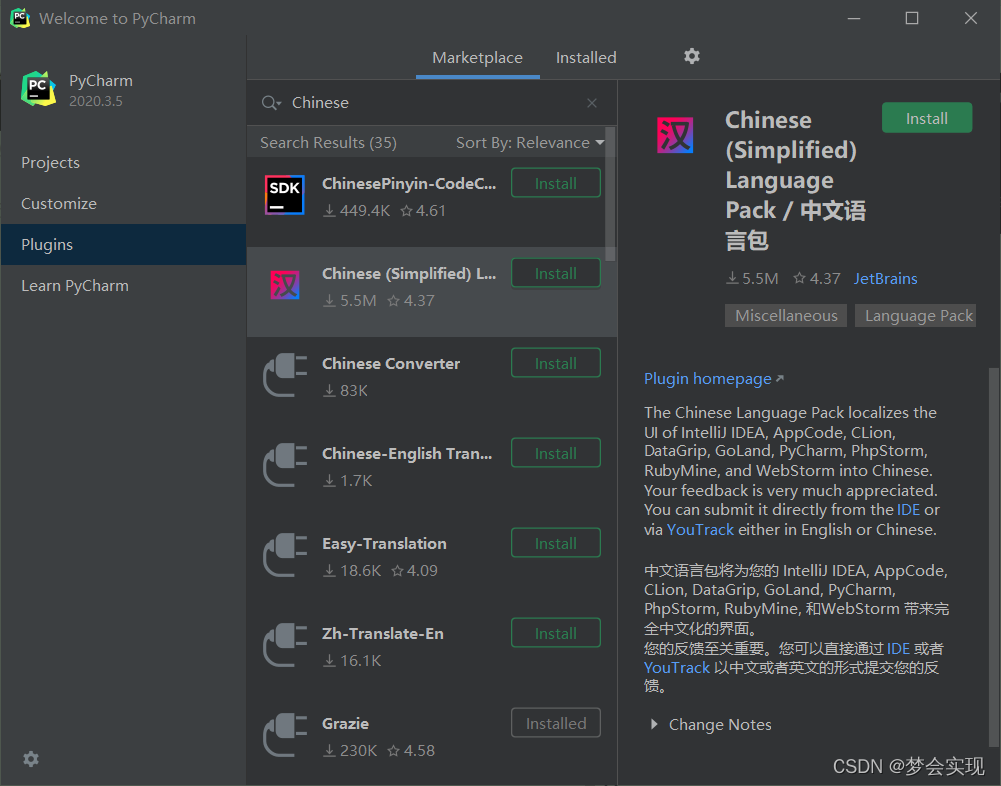The height and width of the screenshot is (786, 1001).
Task: Click the search magnifier icon
Action: click(x=270, y=103)
